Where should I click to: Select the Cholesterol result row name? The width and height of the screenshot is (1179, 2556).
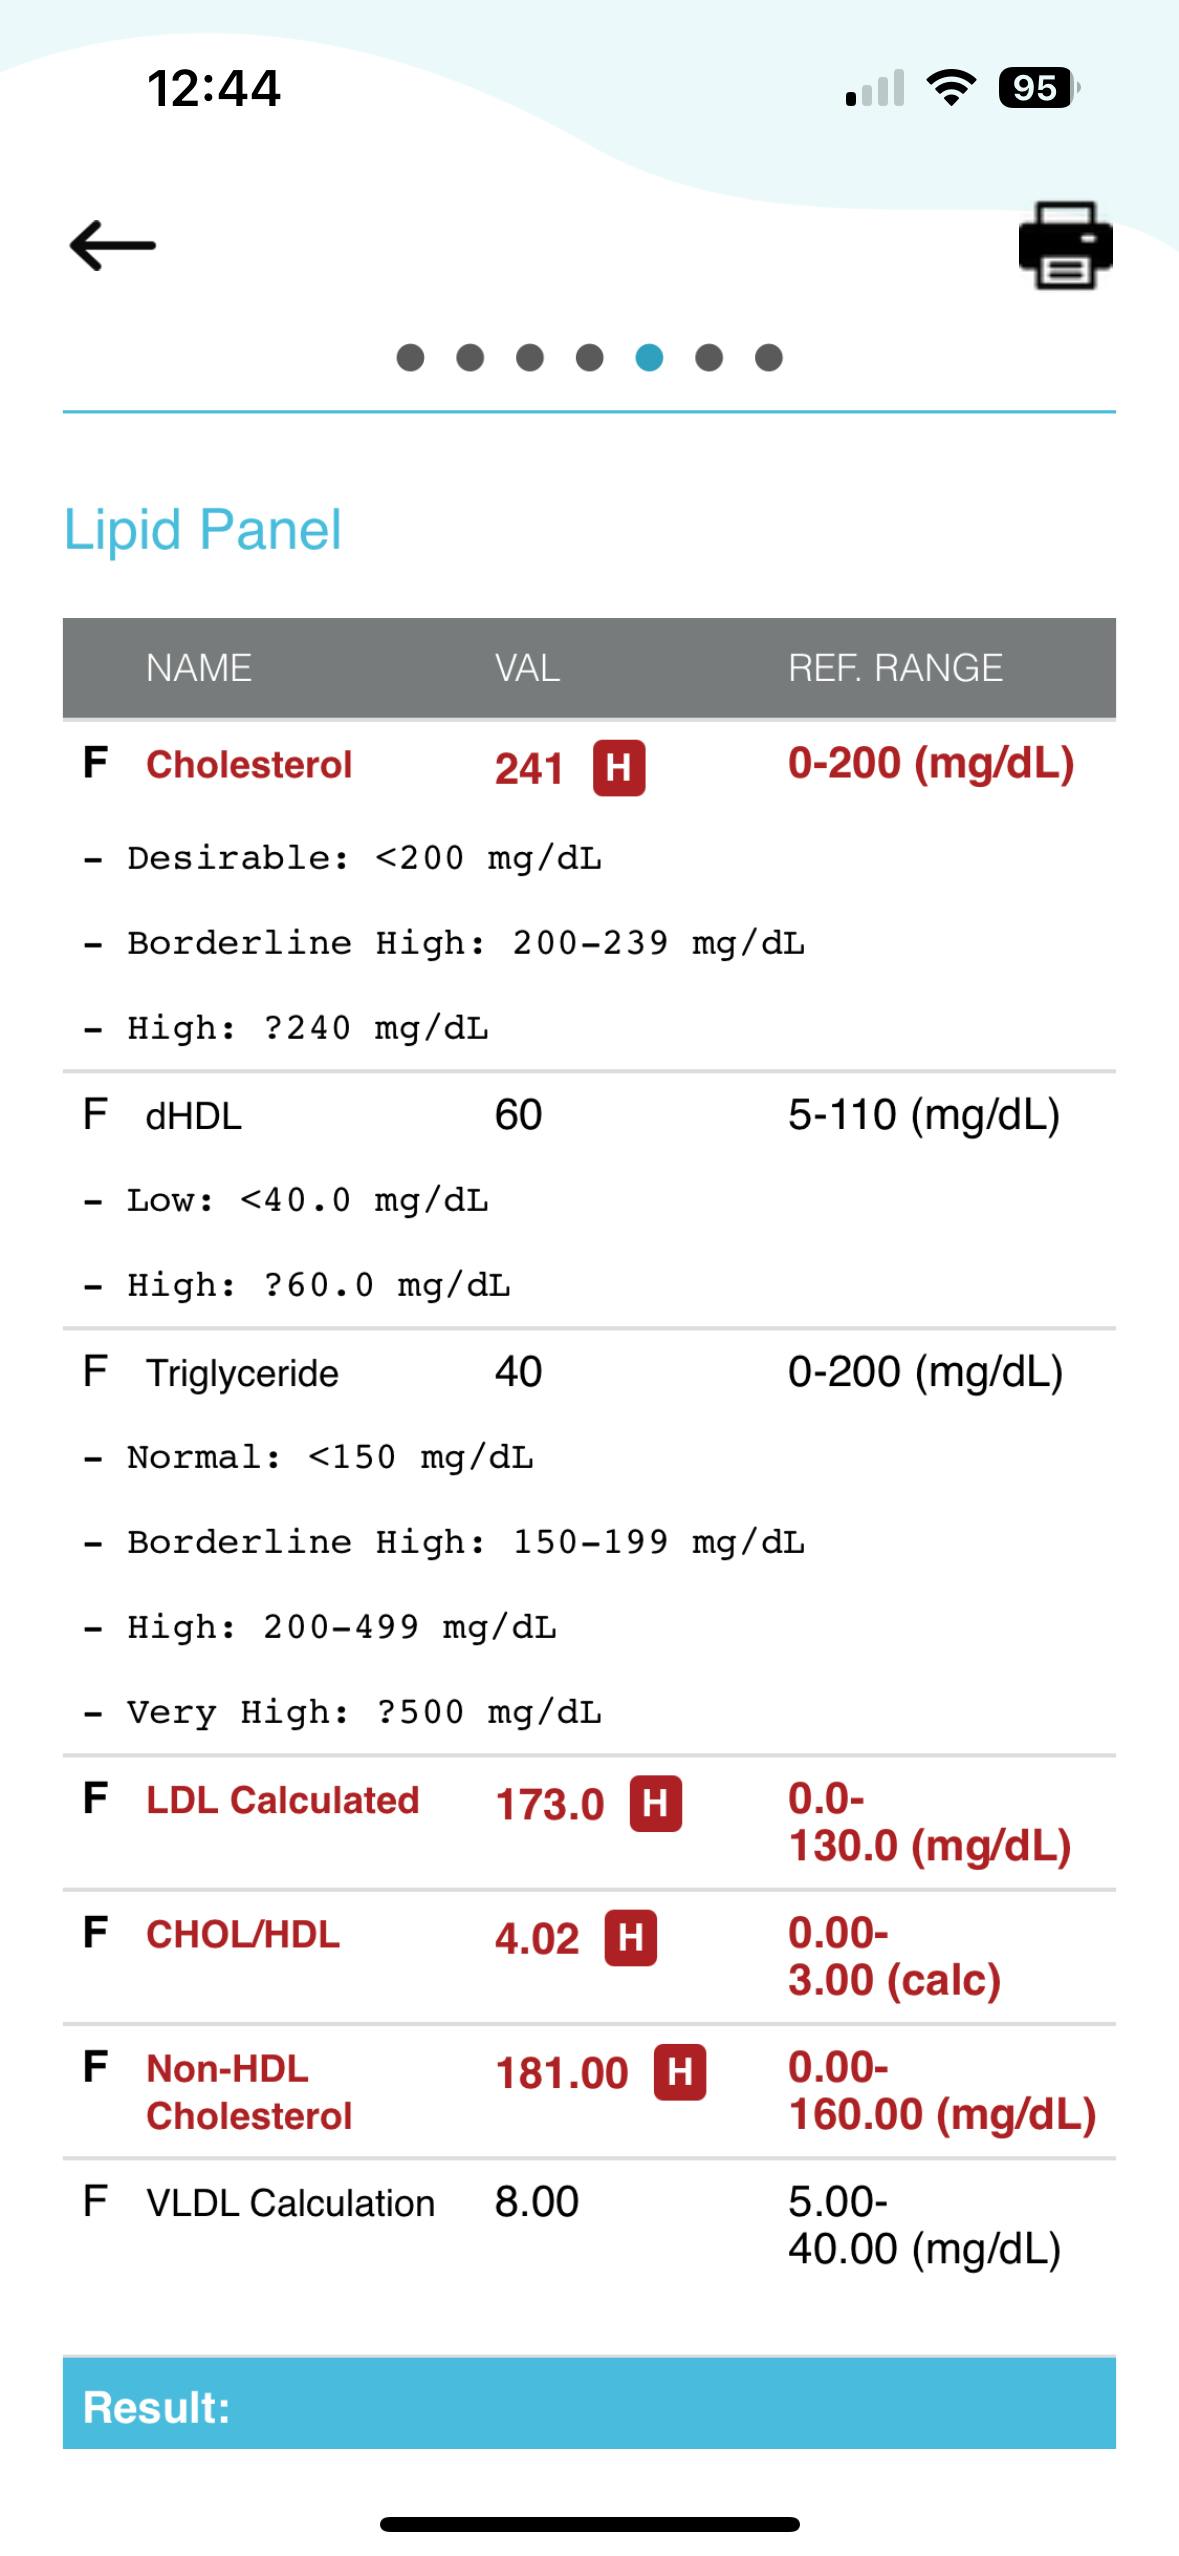[x=249, y=765]
